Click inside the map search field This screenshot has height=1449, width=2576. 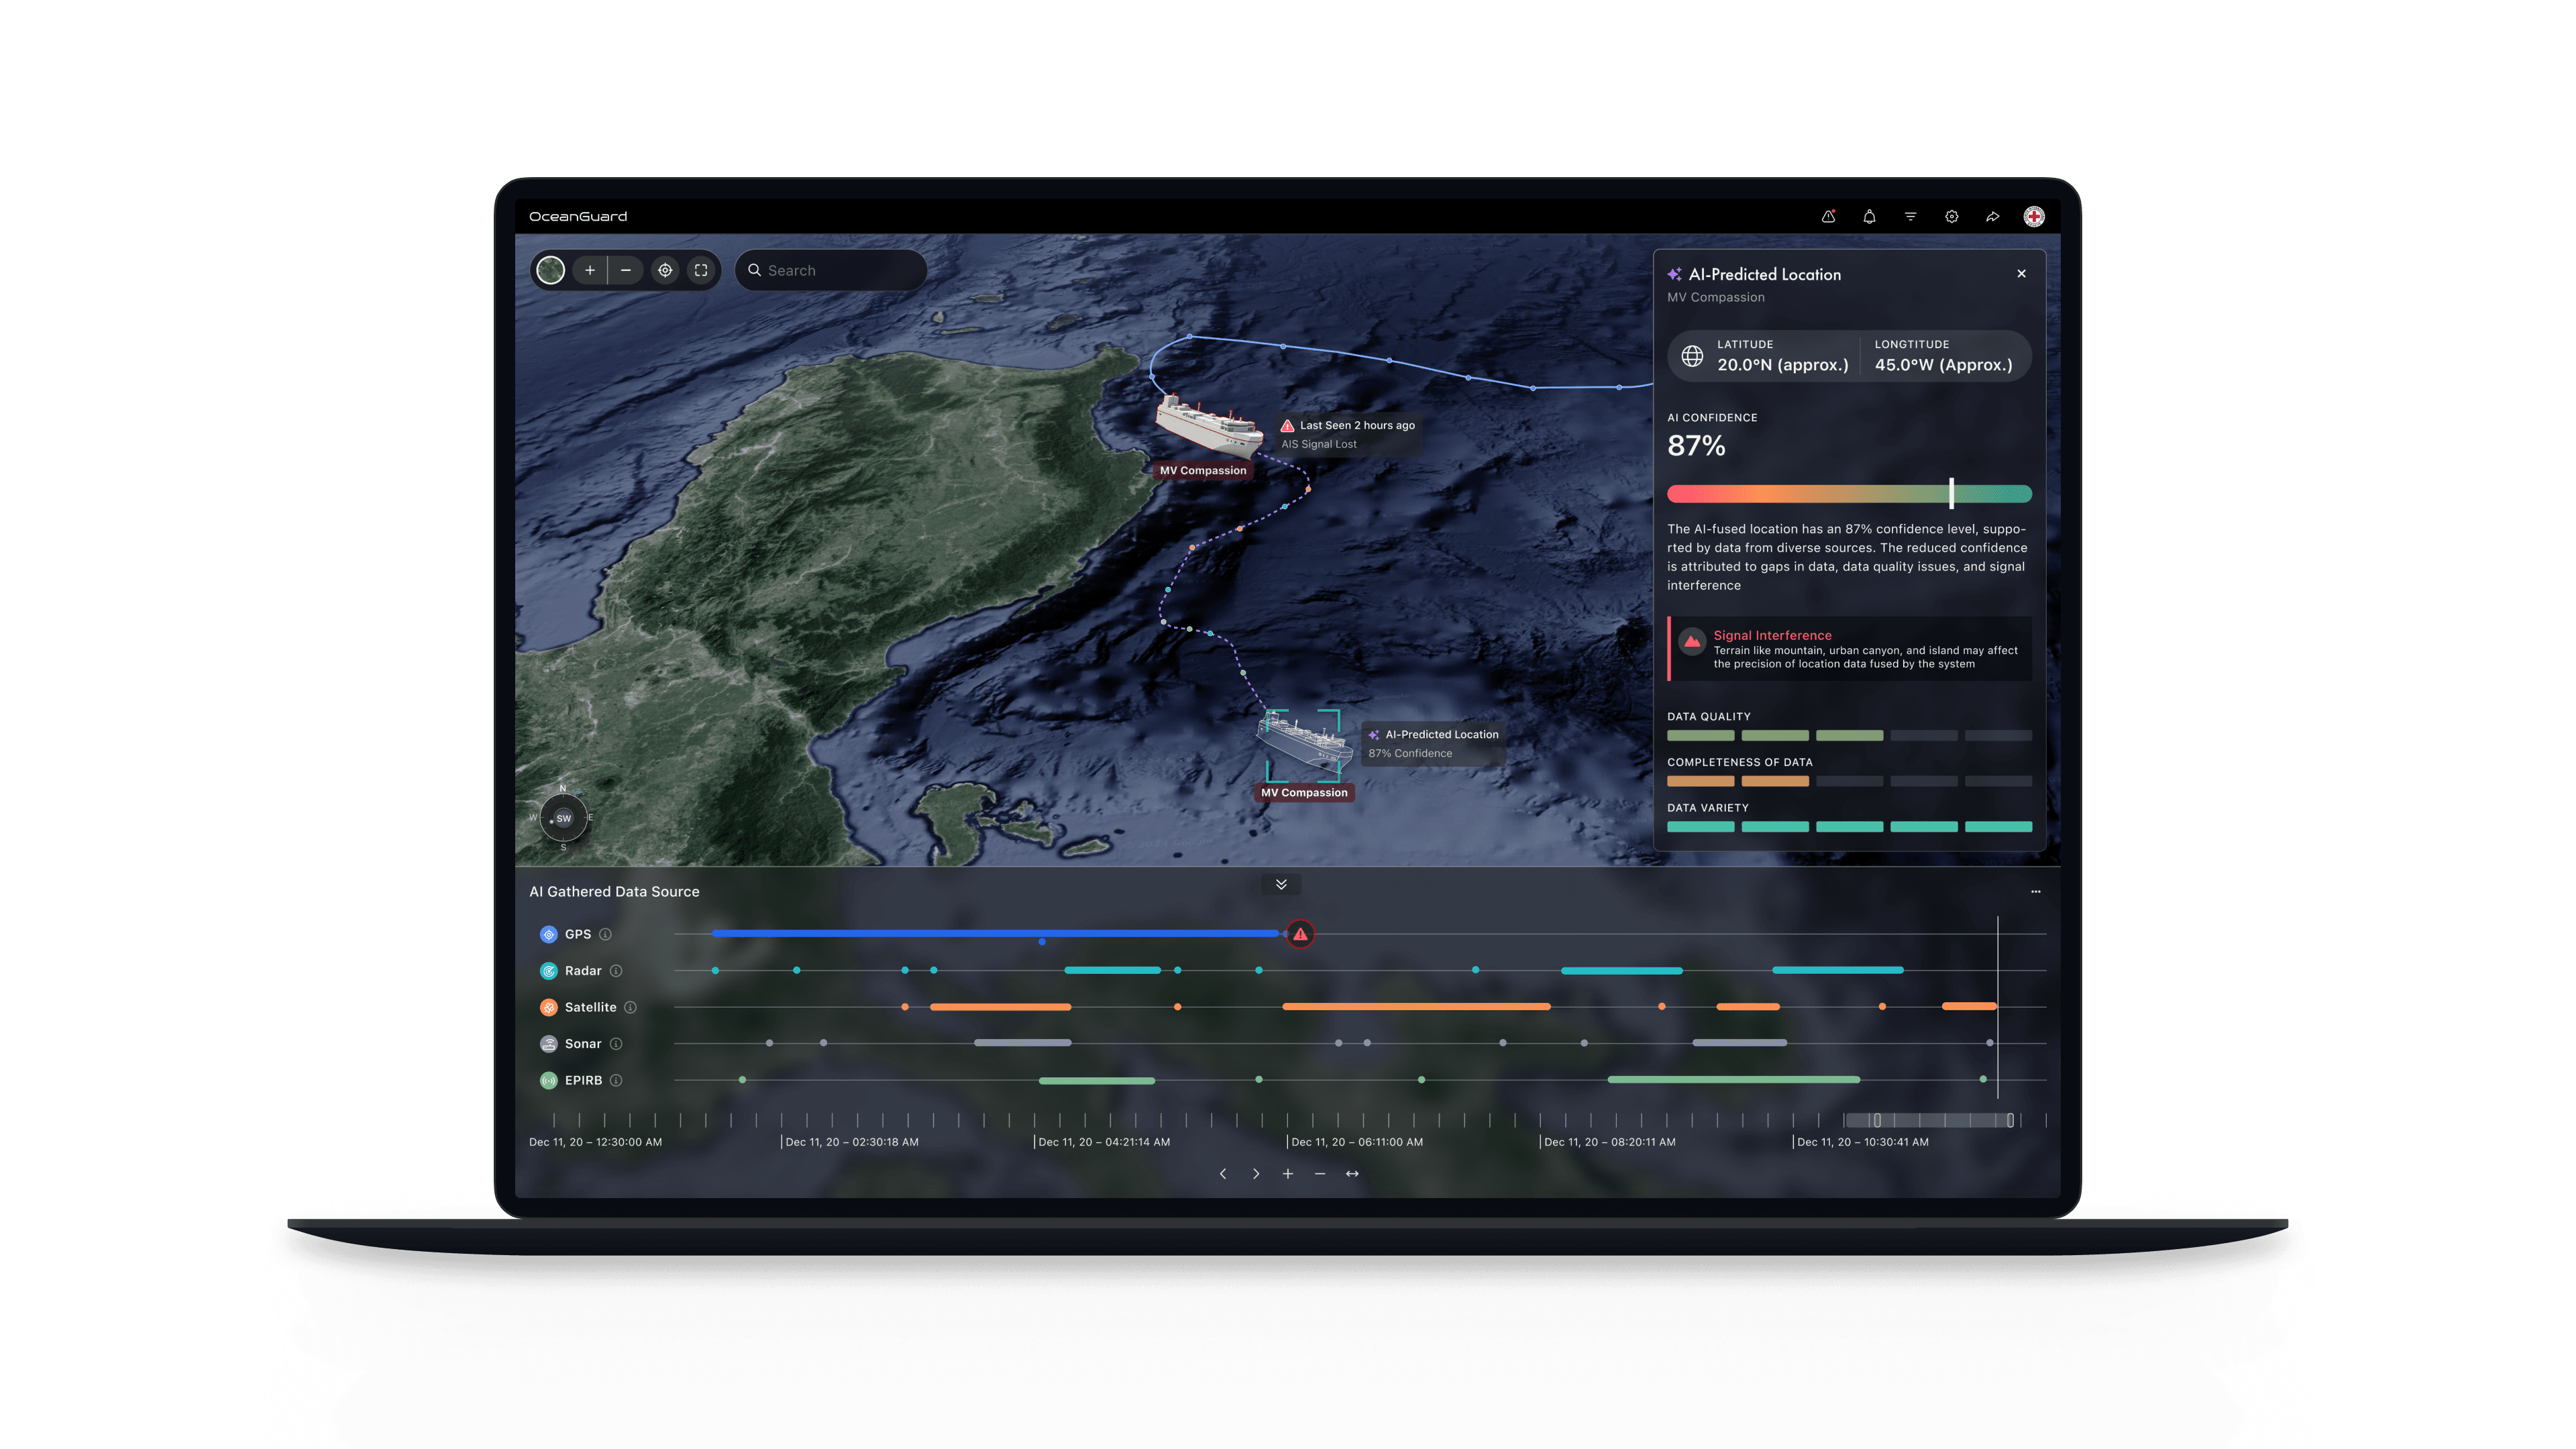click(830, 270)
